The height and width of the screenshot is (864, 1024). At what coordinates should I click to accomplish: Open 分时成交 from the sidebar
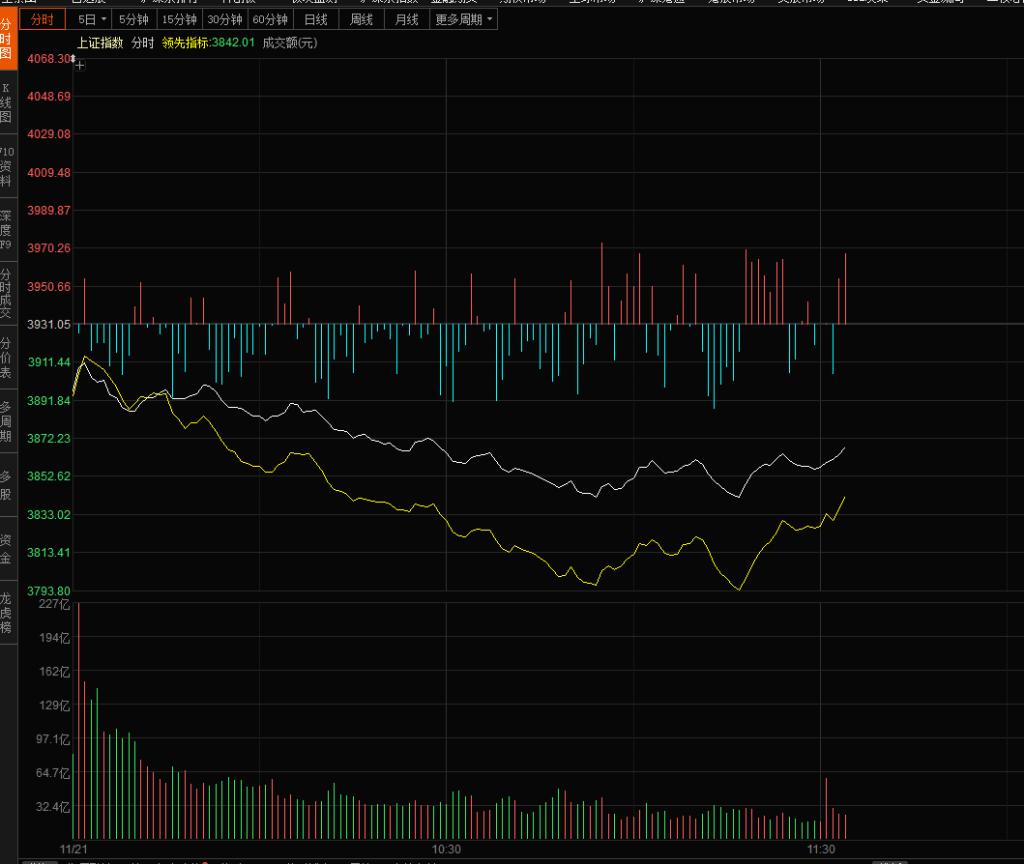[7, 293]
